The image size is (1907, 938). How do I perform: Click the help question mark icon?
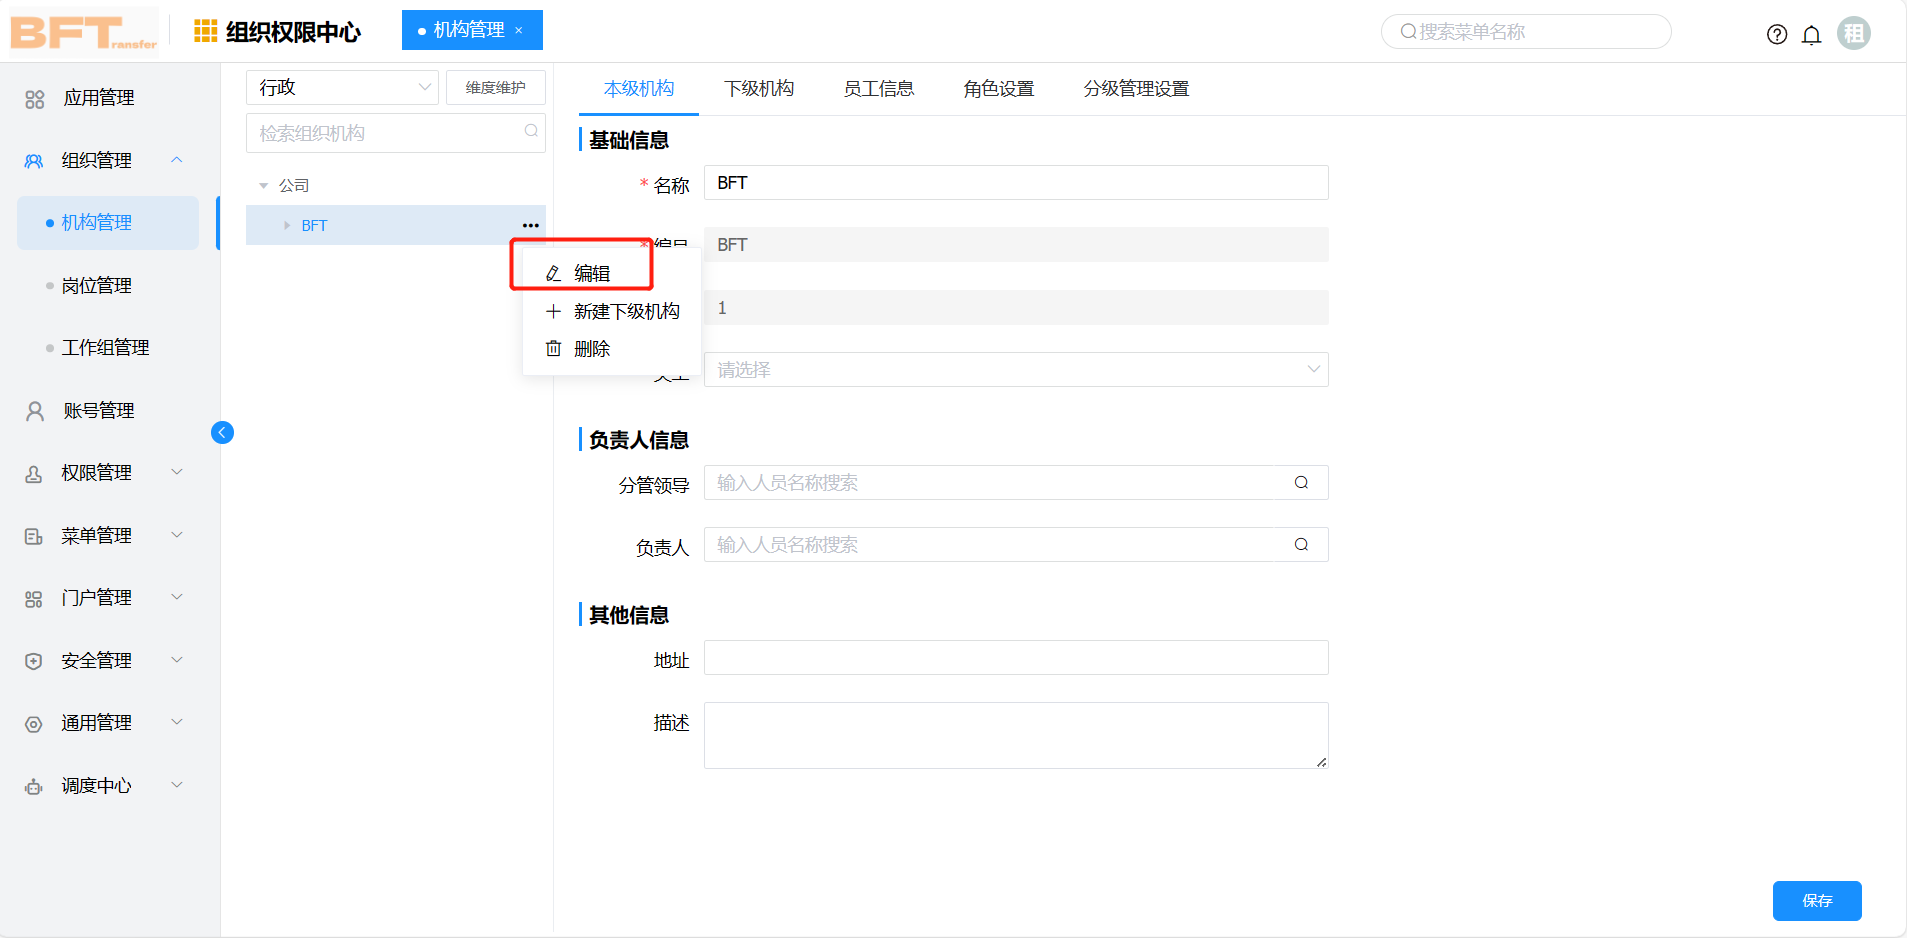(1776, 34)
